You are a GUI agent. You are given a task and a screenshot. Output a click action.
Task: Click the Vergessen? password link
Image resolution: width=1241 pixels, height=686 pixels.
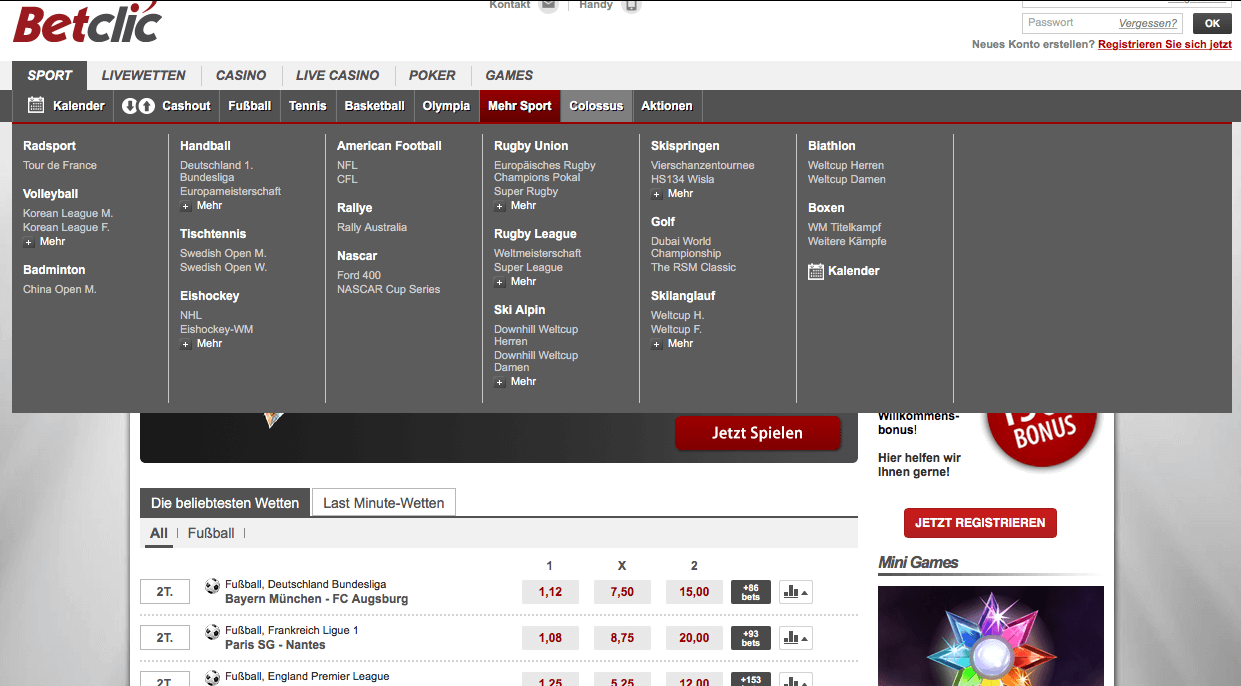[x=1149, y=23]
